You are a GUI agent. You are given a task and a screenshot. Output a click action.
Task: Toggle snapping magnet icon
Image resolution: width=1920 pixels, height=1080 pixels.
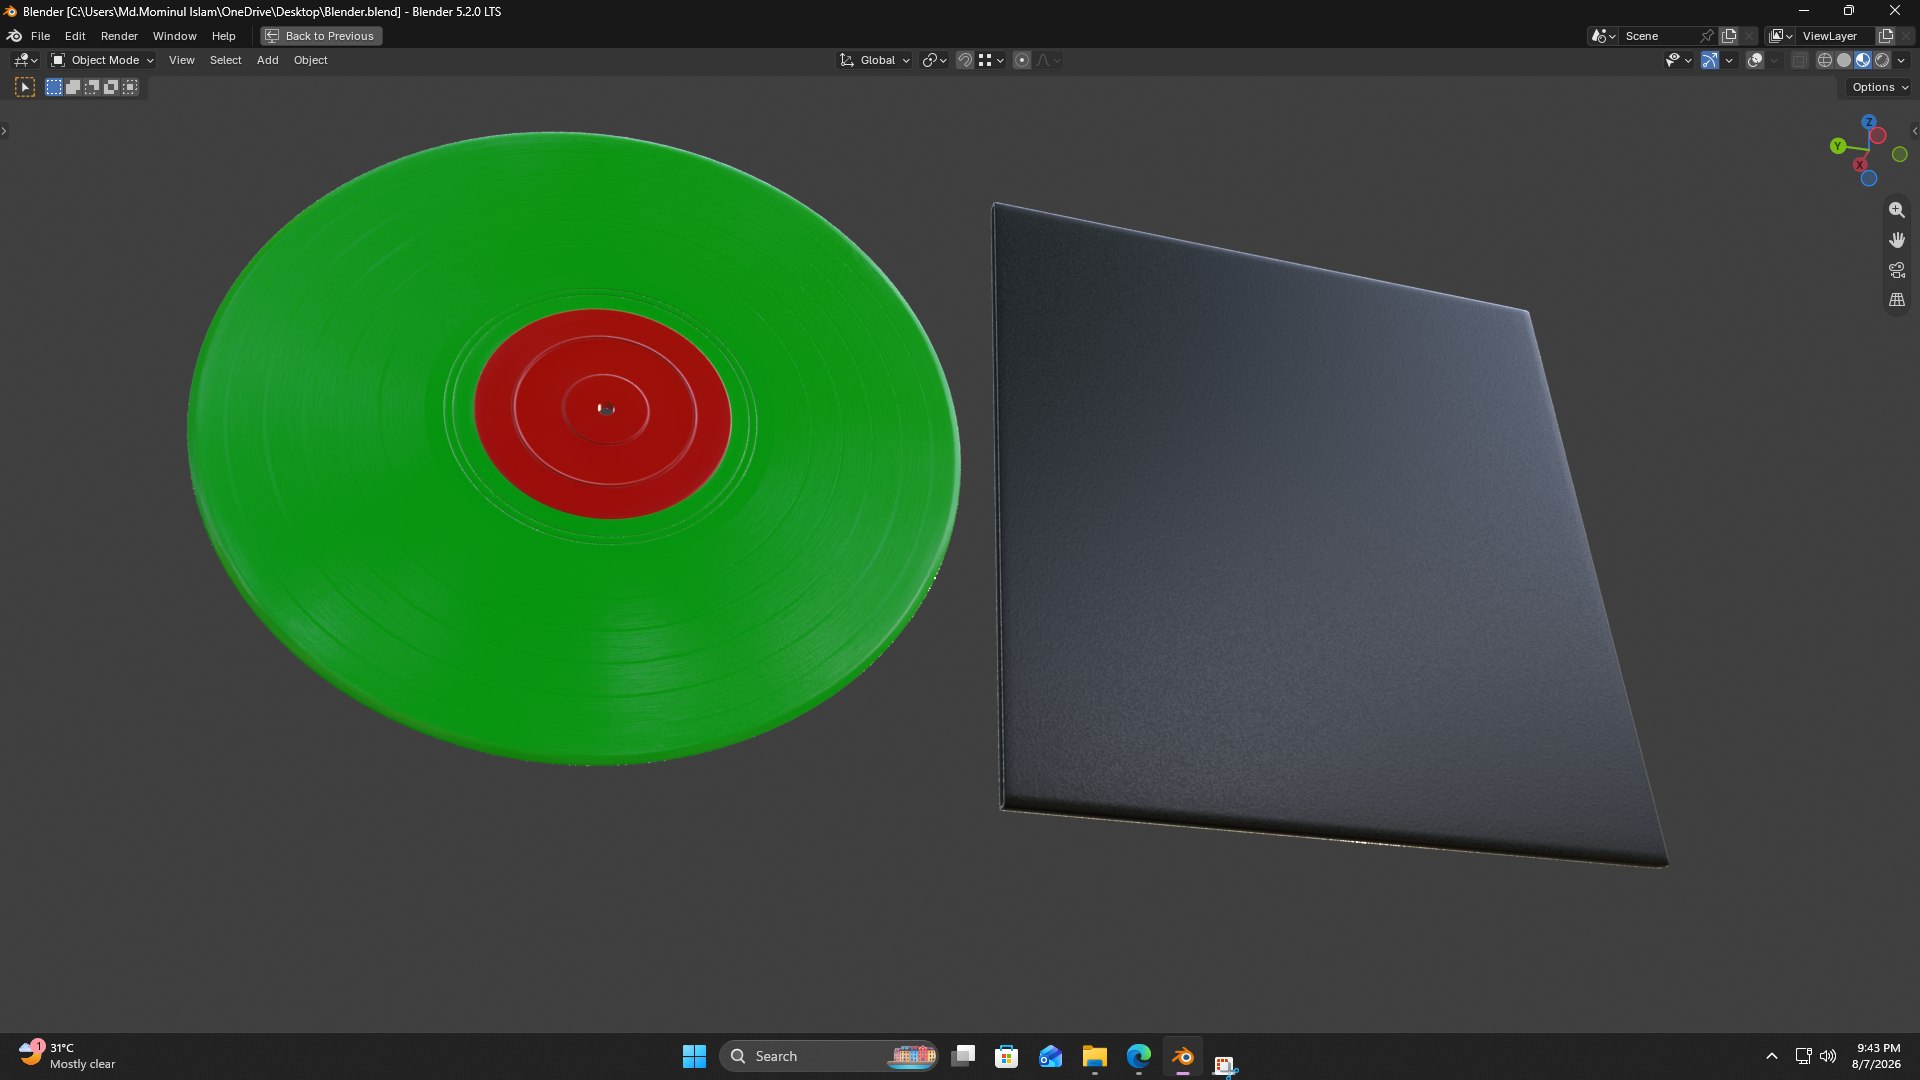[x=964, y=60]
